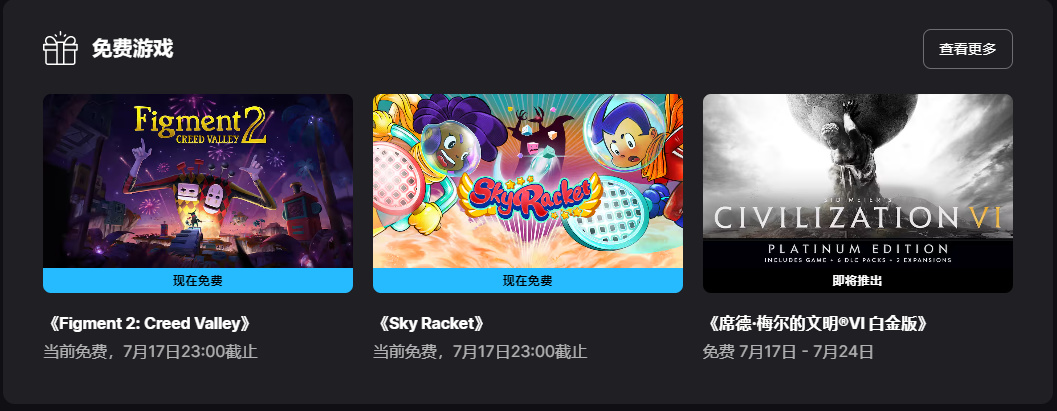Click the gift box icon beside 免费游戏
Image resolution: width=1057 pixels, height=411 pixels.
(61, 49)
